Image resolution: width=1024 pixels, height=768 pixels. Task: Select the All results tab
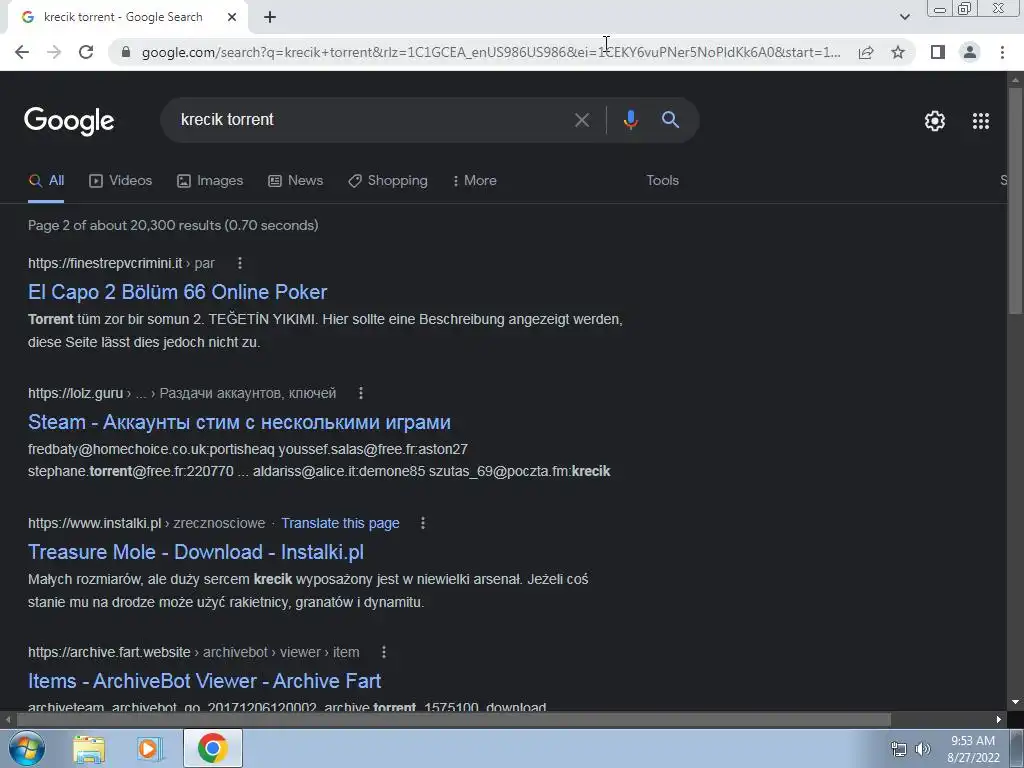[x=46, y=181]
